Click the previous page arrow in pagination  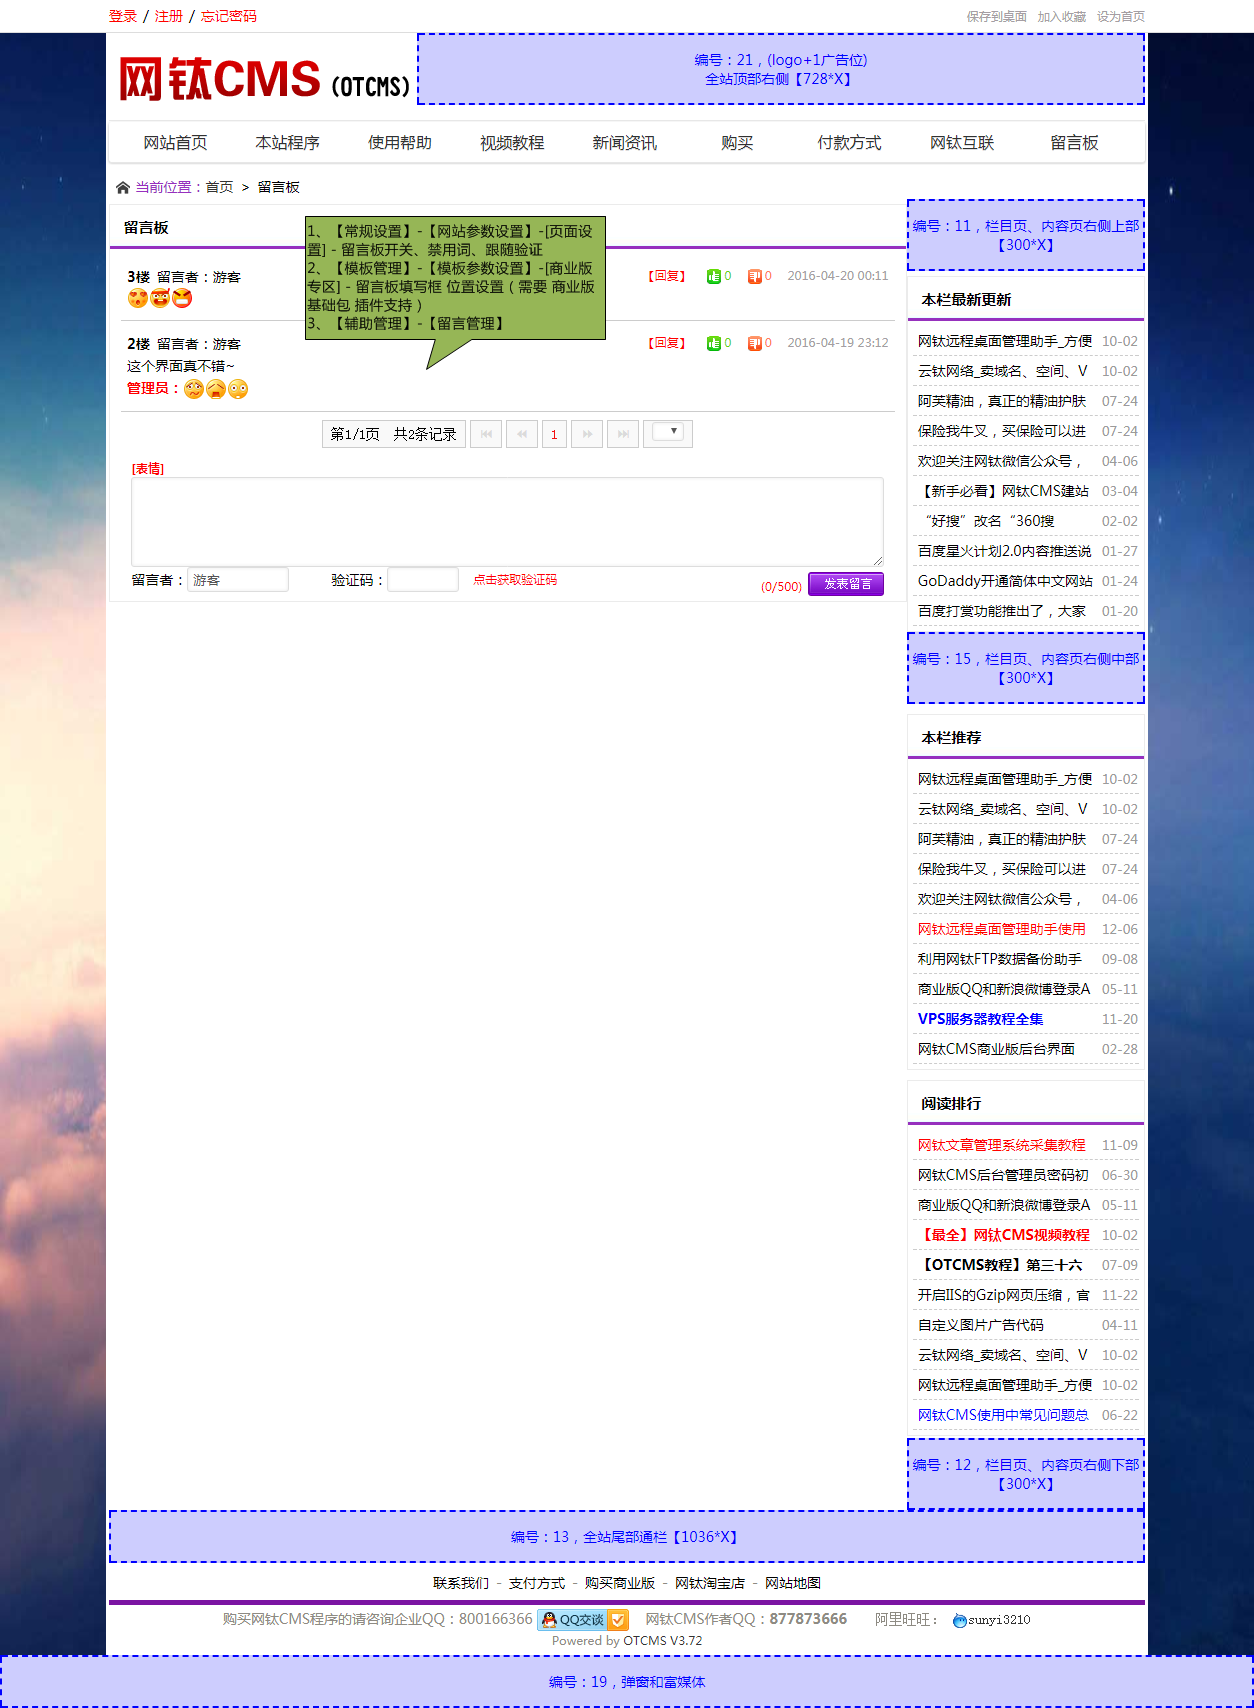521,434
